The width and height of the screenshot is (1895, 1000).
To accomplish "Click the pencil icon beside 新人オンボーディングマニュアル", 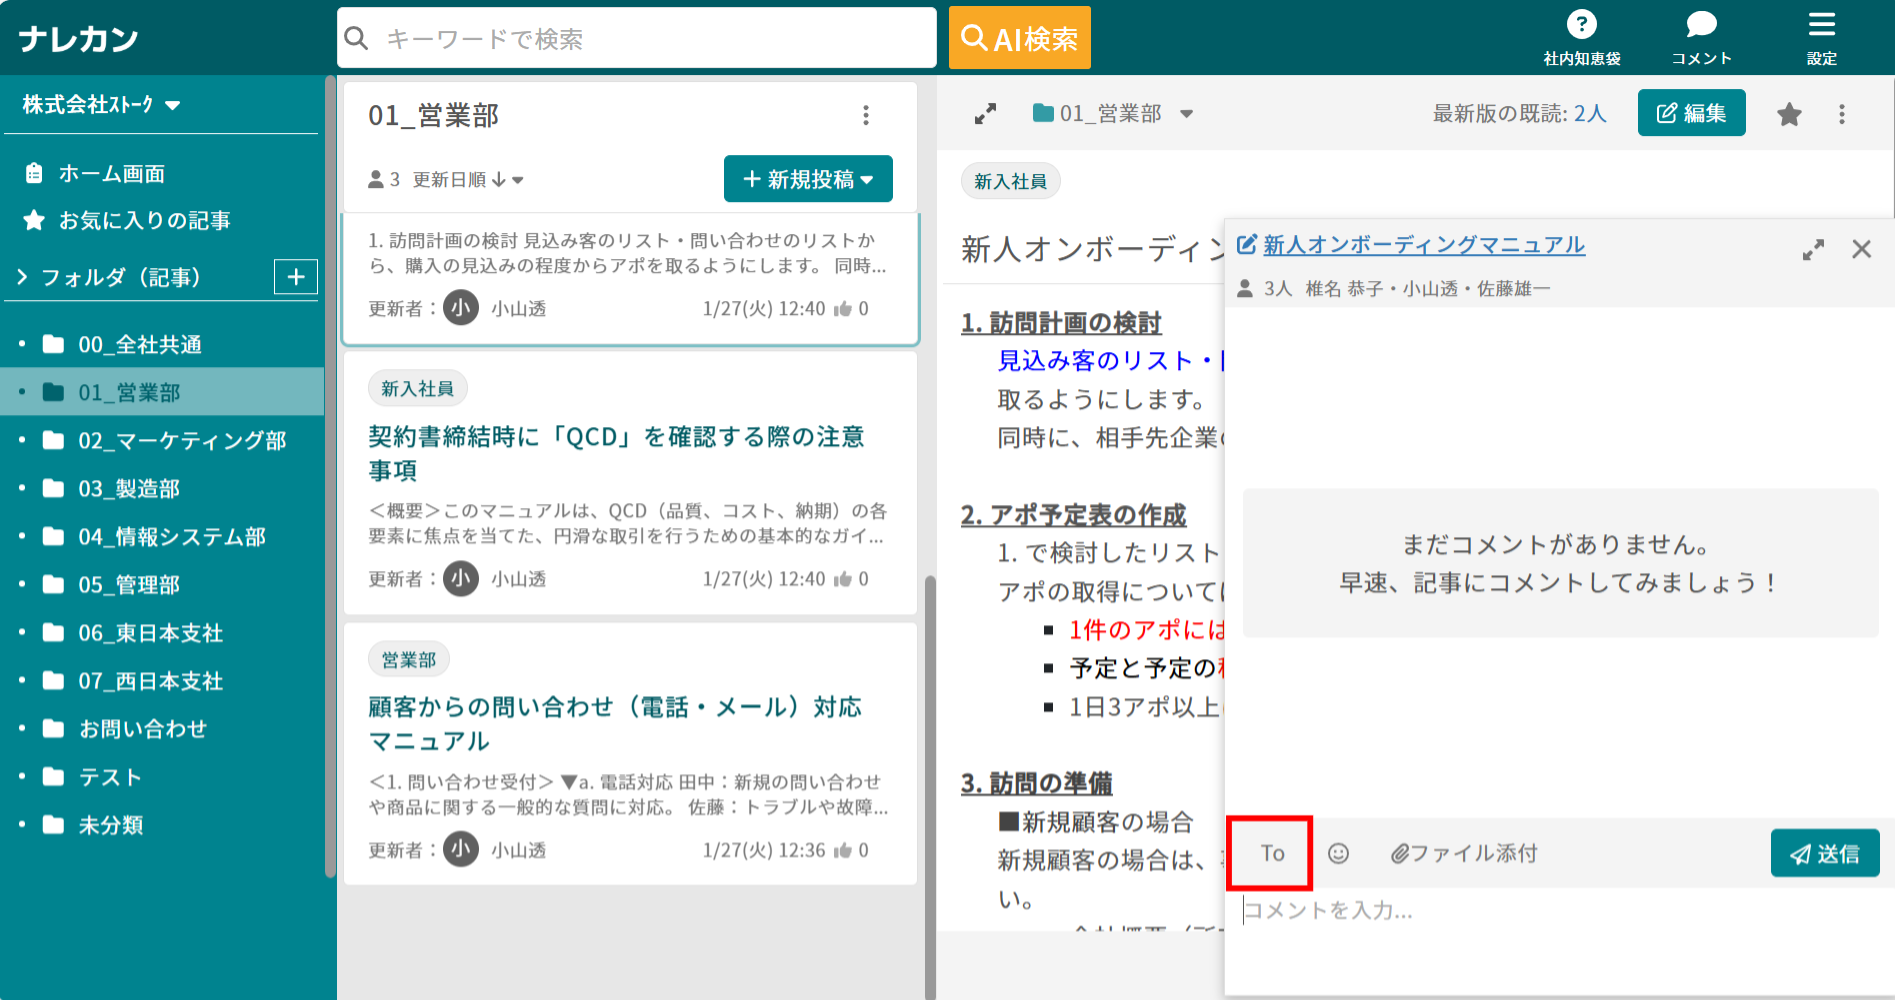I will pyautogui.click(x=1247, y=243).
